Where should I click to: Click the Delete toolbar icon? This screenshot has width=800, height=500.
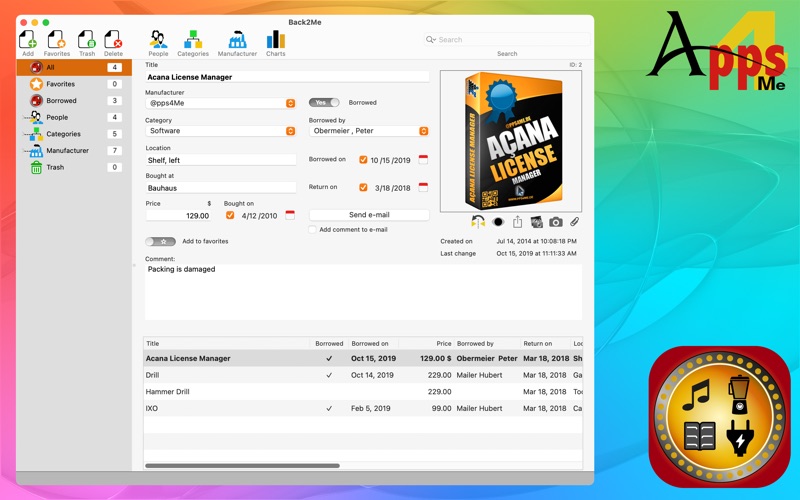click(x=113, y=40)
